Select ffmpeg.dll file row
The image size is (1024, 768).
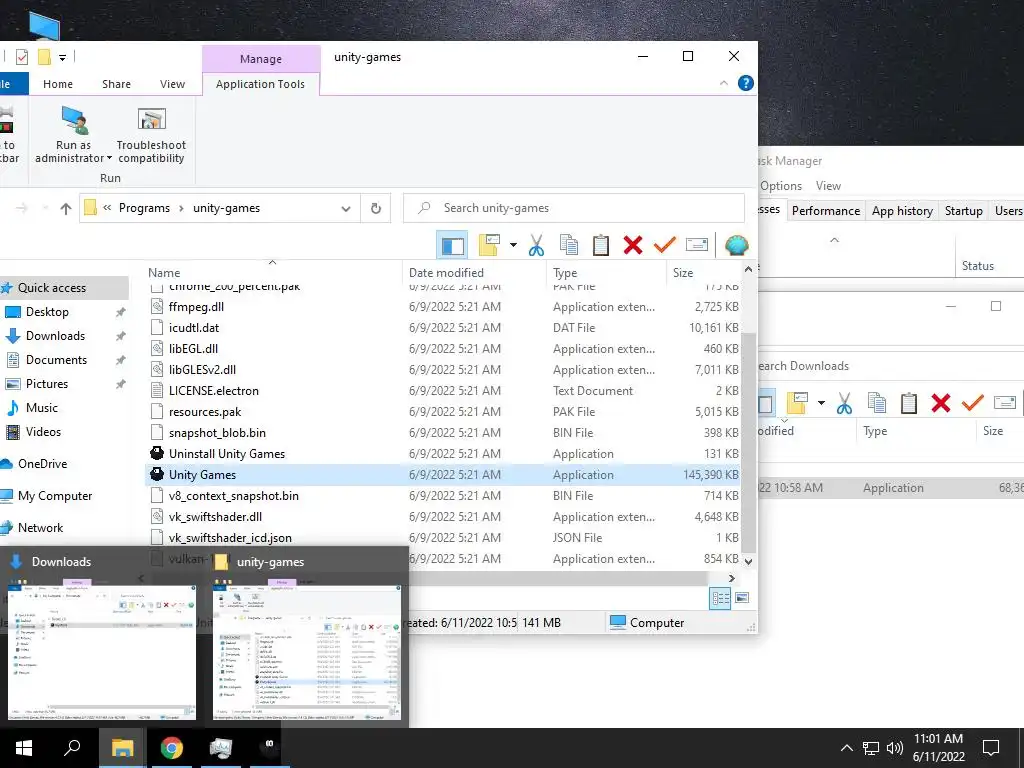[x=443, y=307]
